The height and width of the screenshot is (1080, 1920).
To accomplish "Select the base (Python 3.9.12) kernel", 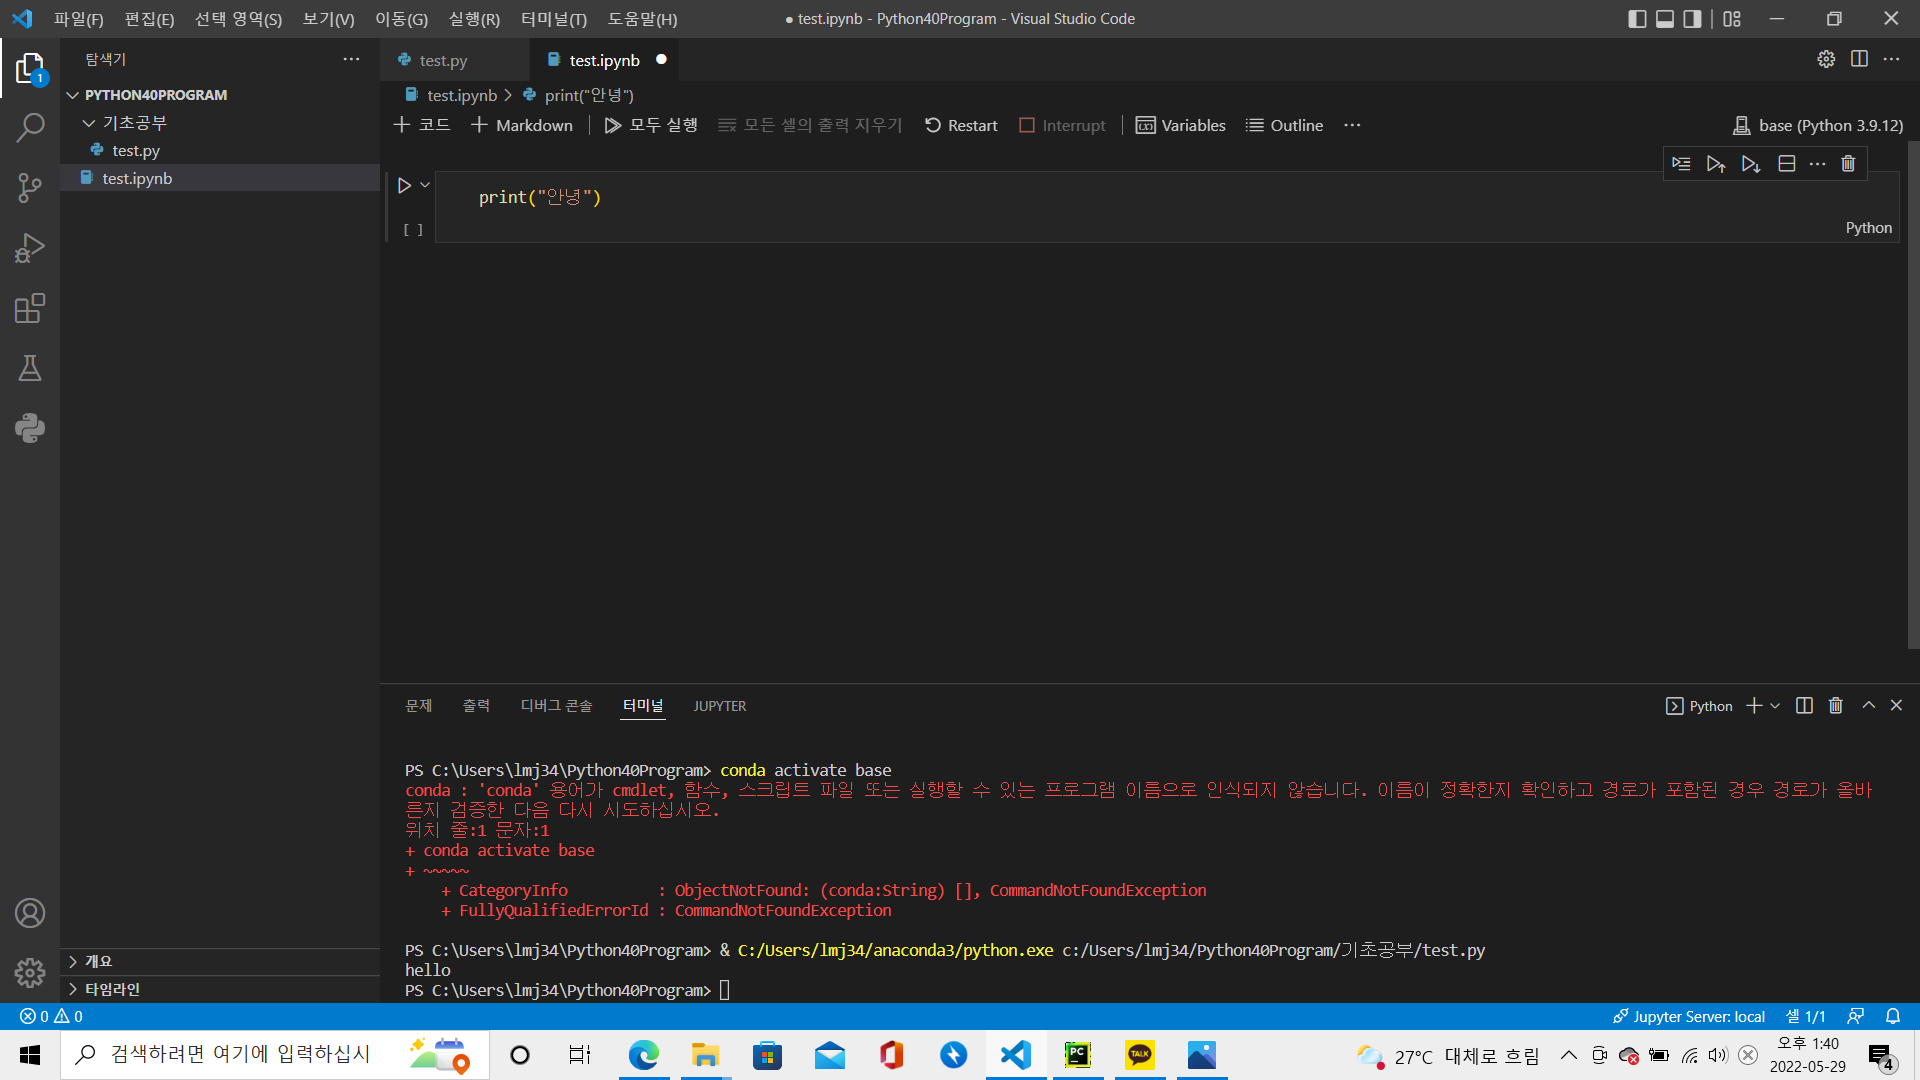I will pos(1818,125).
